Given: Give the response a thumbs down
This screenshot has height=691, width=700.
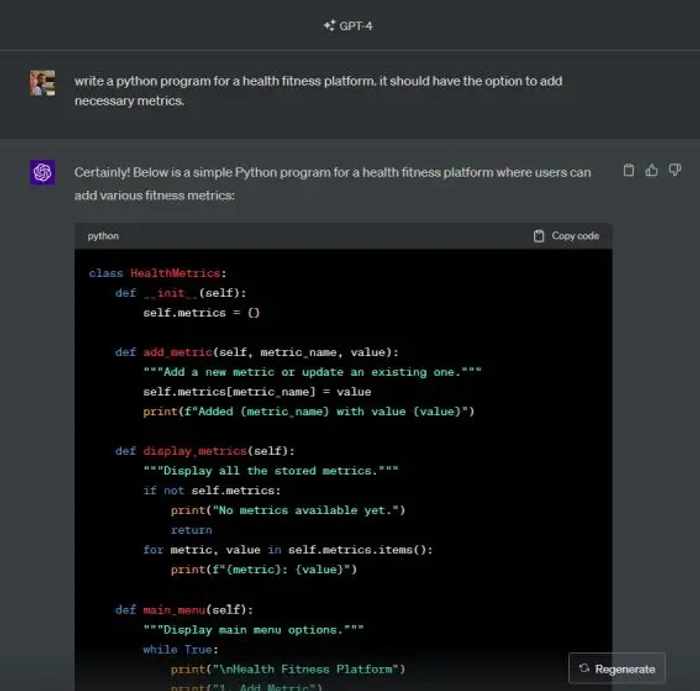Looking at the screenshot, I should tap(675, 170).
